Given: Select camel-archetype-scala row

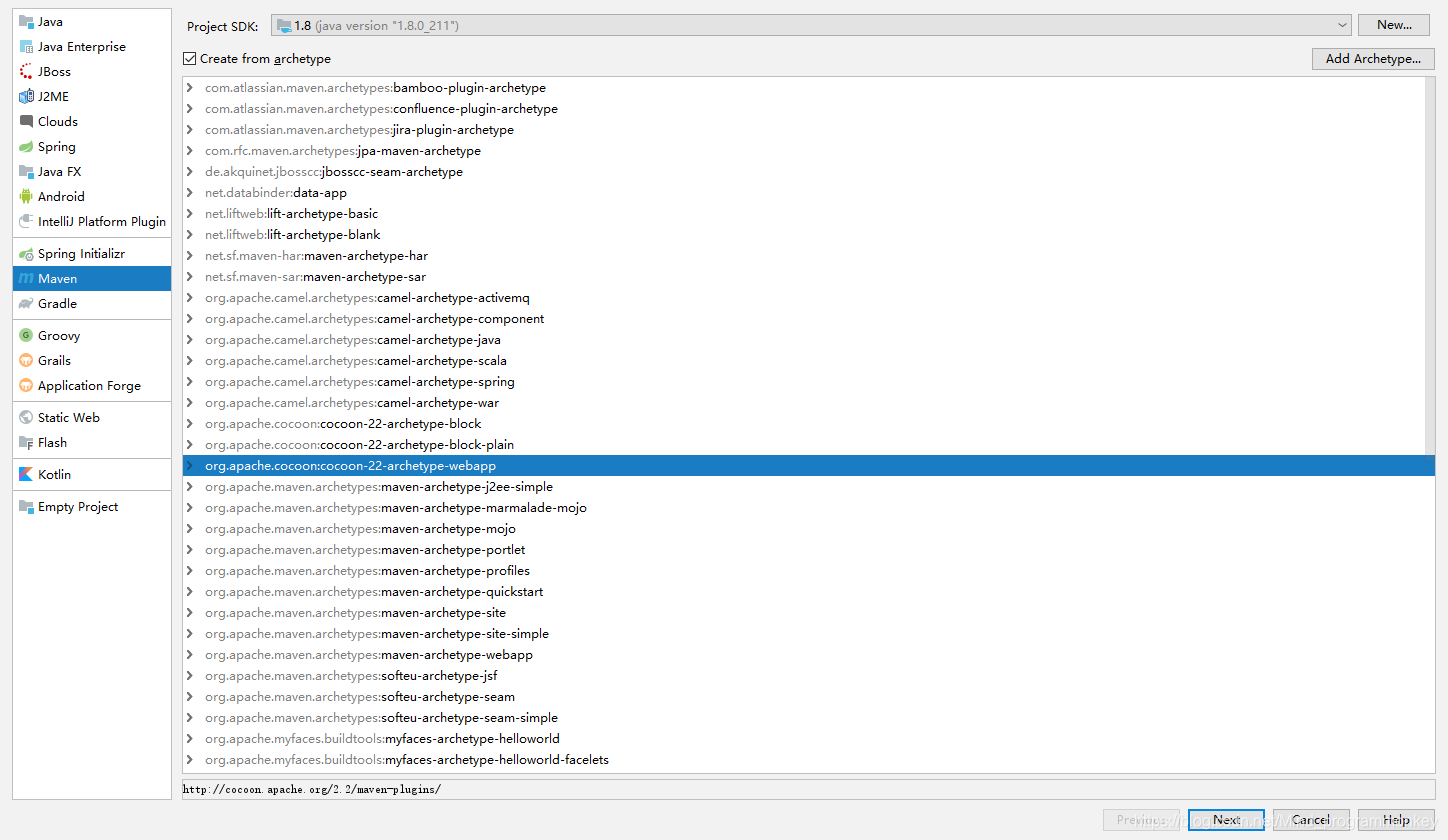Looking at the screenshot, I should coord(804,361).
